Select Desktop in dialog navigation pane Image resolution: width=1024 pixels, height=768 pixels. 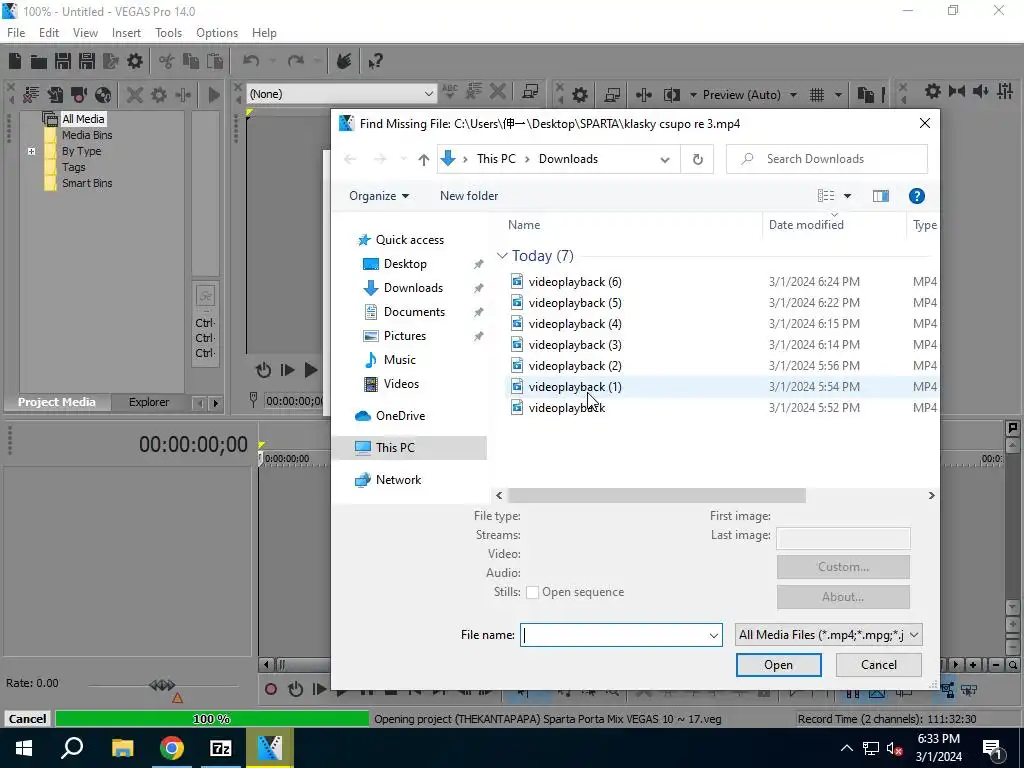(x=405, y=264)
